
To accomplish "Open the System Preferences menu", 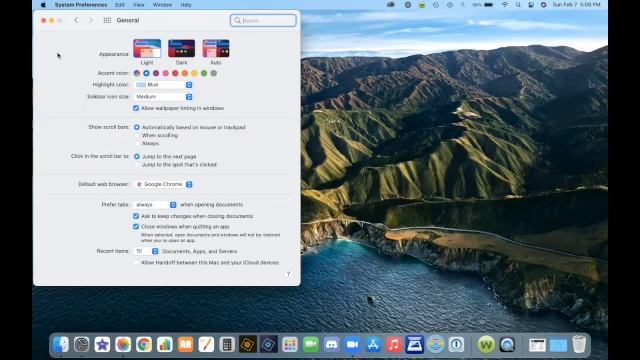I will pyautogui.click(x=81, y=5).
